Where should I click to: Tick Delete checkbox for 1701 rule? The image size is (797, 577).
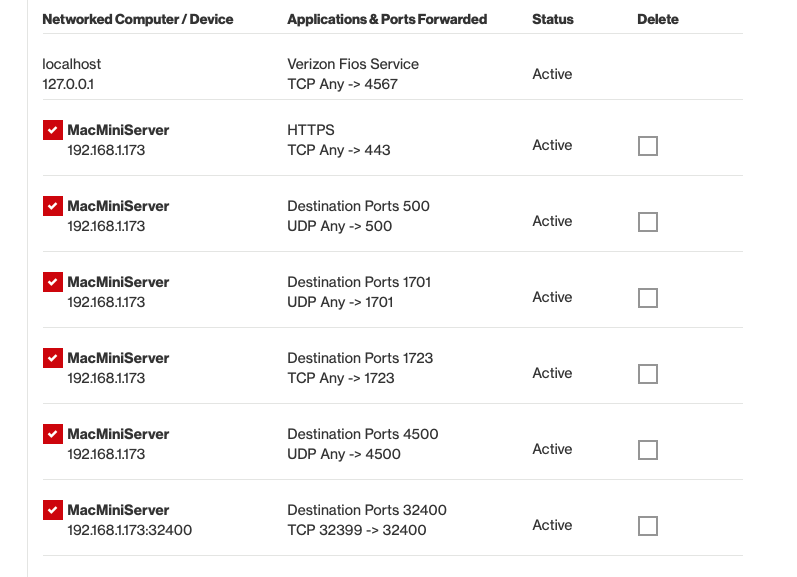coord(648,298)
